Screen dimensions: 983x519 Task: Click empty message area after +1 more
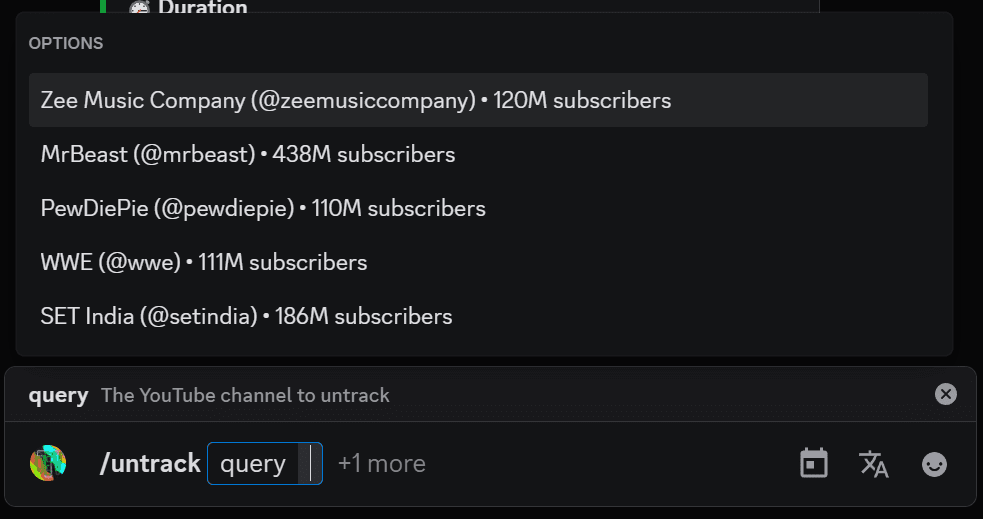click(600, 464)
